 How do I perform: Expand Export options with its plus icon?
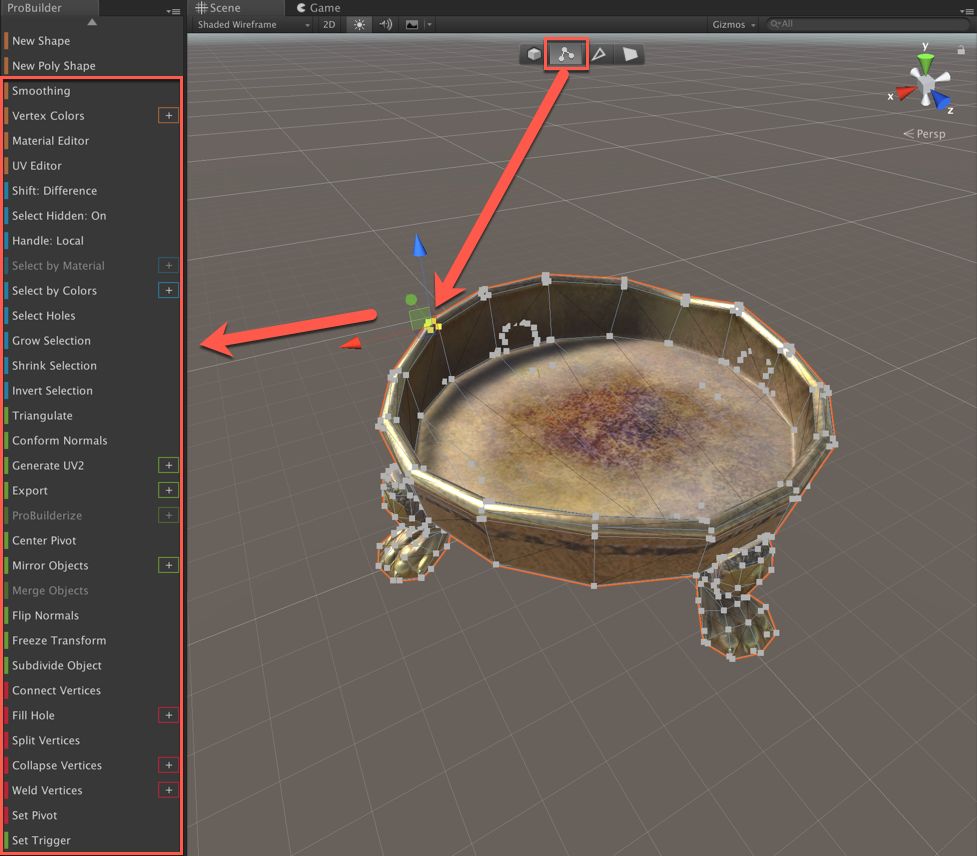(x=168, y=490)
